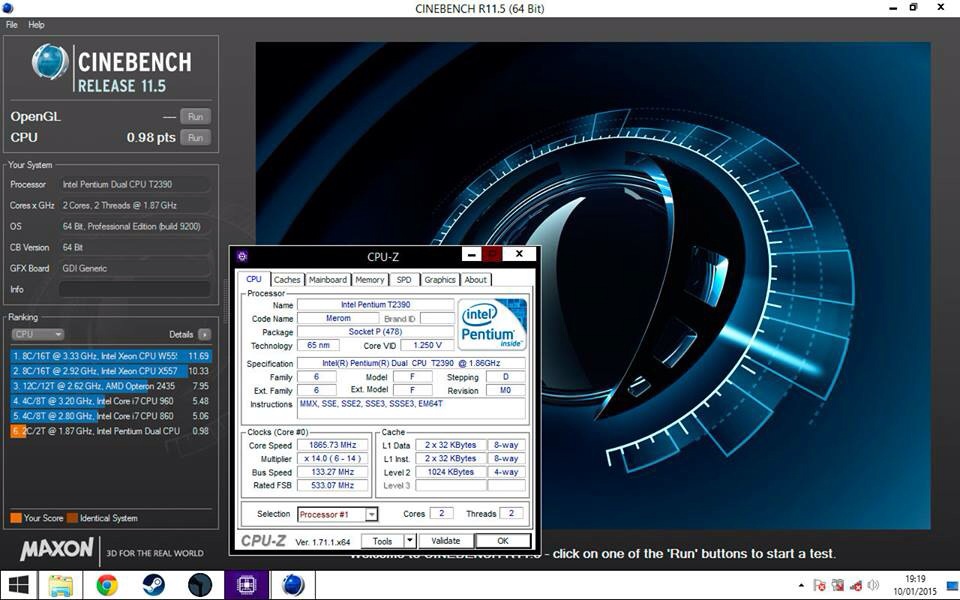Screen dimensions: 960x600
Task: Open Windows Start button on taskbar
Action: tap(18, 585)
